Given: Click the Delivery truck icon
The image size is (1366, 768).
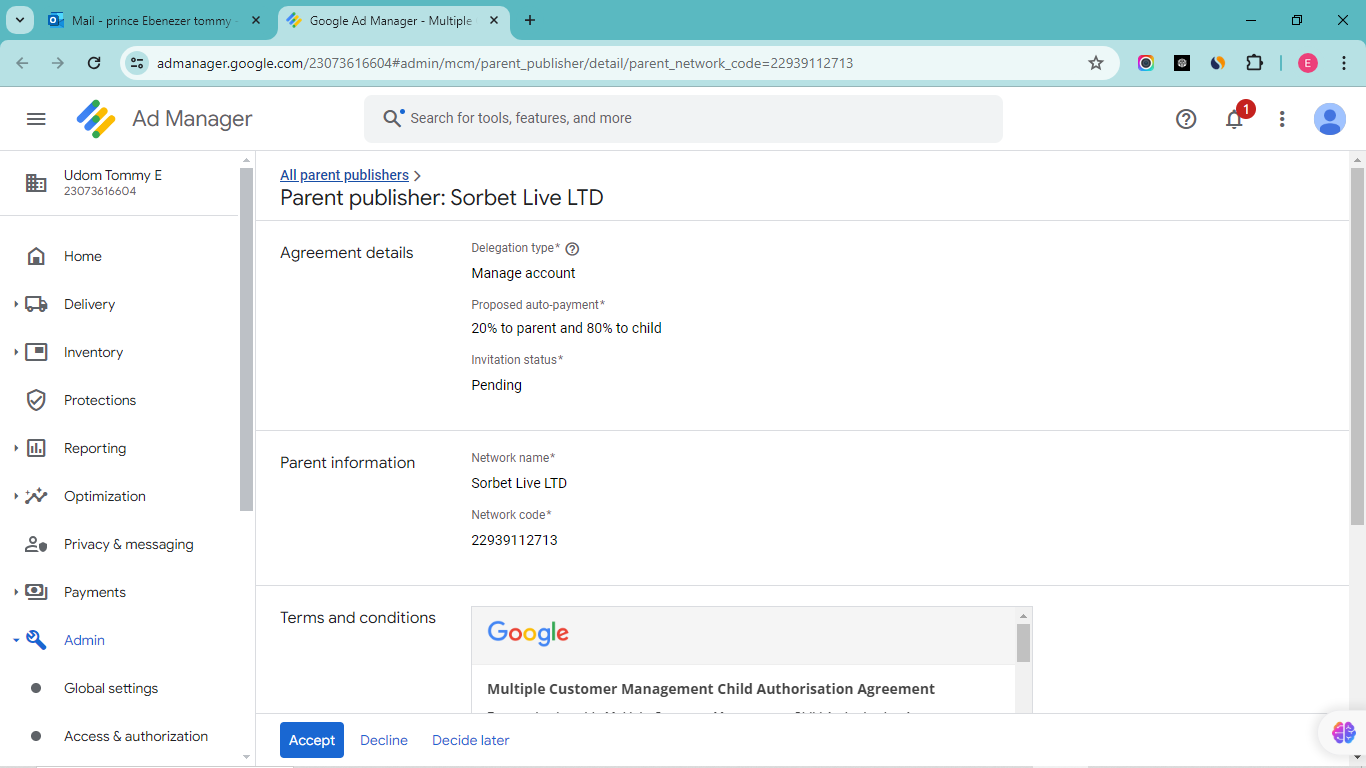Looking at the screenshot, I should tap(36, 304).
